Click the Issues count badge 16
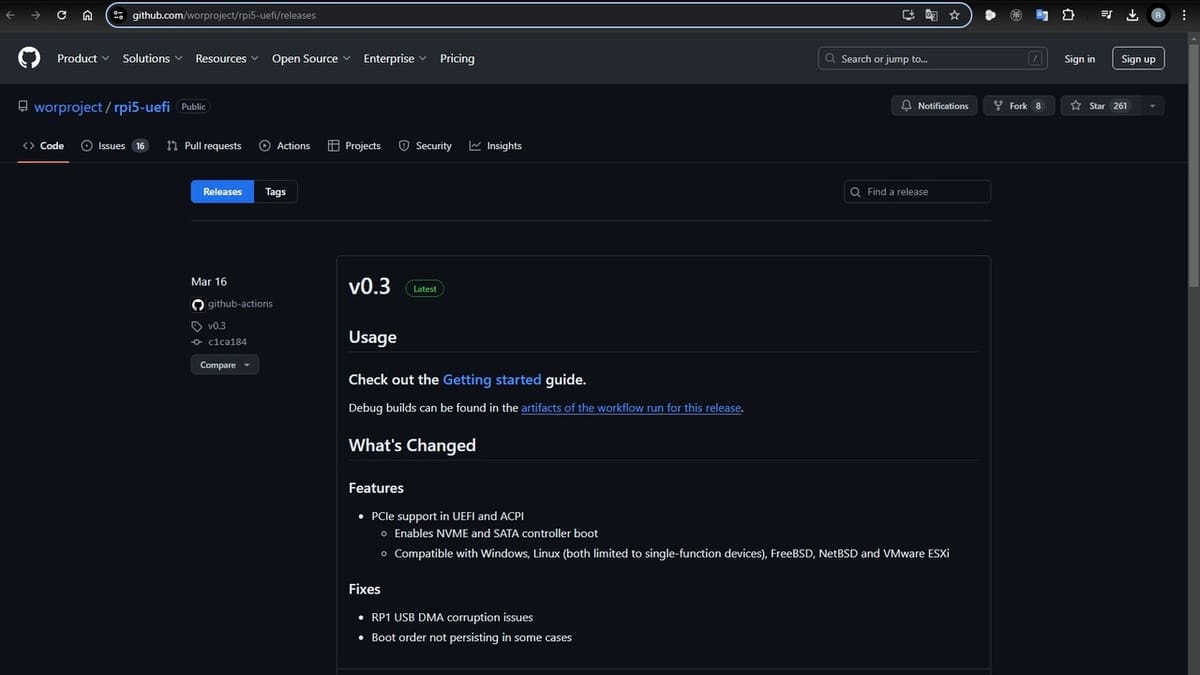Screen dimensions: 1200x675 (x=140, y=146)
